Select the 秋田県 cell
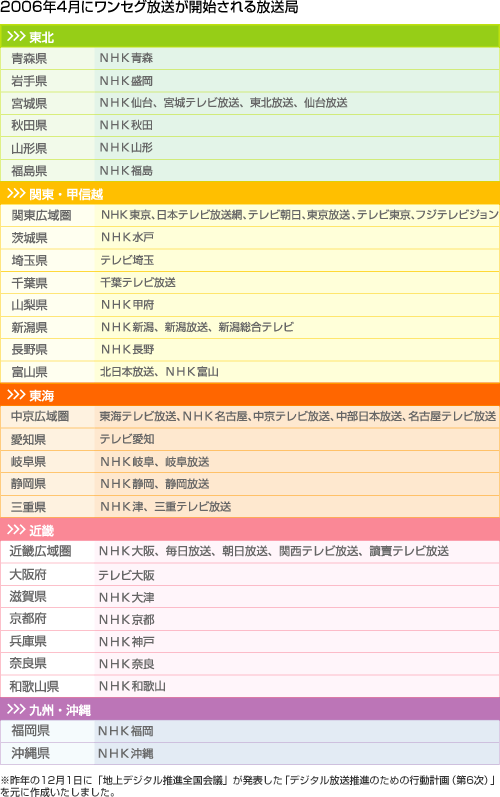This screenshot has height=797, width=500. tap(47, 126)
